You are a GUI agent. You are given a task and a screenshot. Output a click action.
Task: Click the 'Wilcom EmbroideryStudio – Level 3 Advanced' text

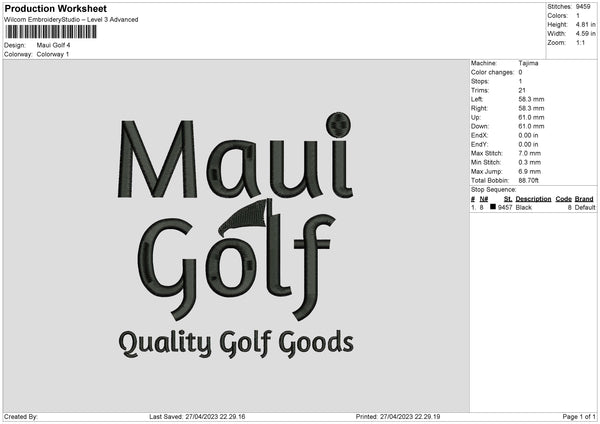(x=71, y=20)
